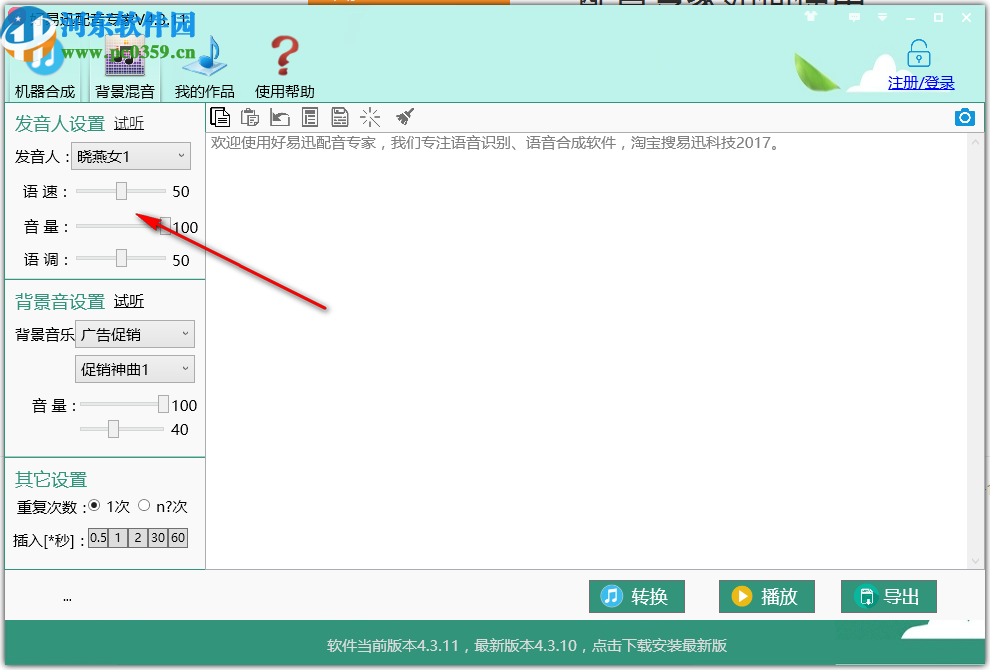Click the broom clear-text toolbar icon

[404, 117]
